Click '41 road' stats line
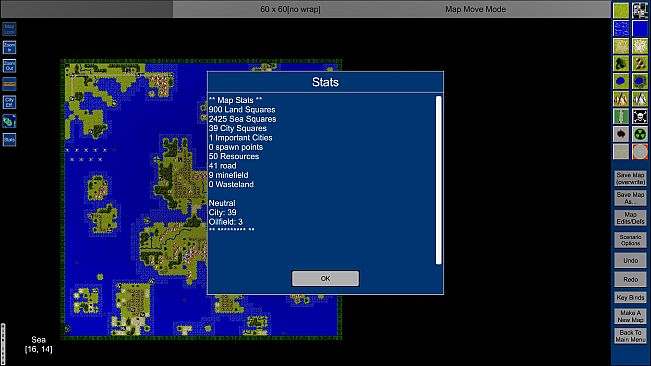651x366 pixels. click(223, 166)
